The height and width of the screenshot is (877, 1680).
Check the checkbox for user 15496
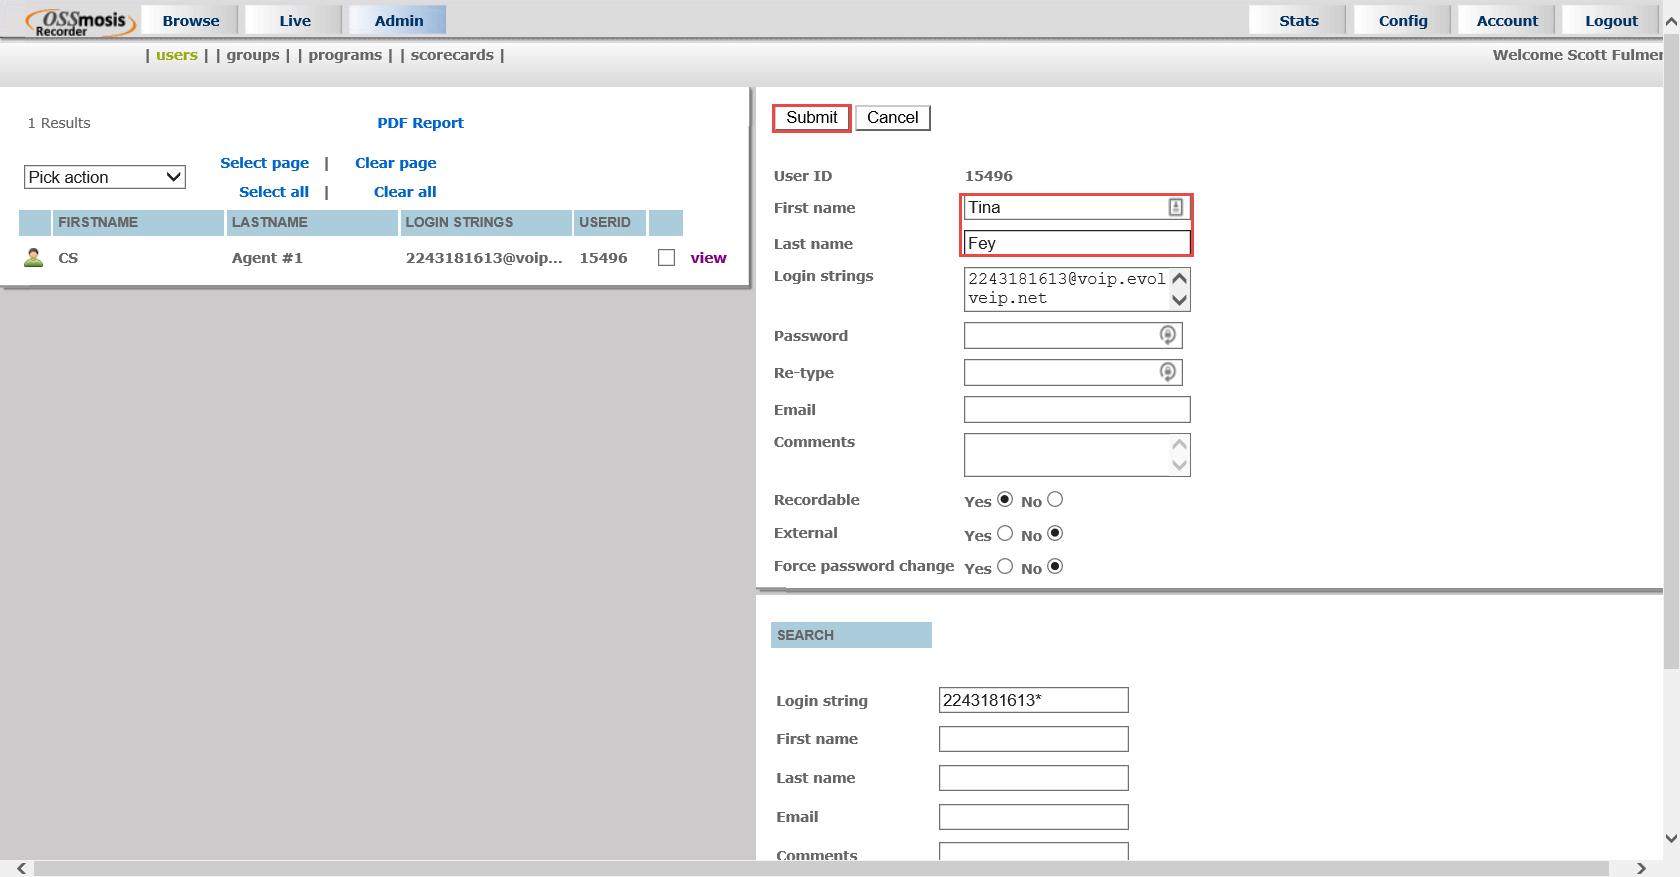click(666, 258)
